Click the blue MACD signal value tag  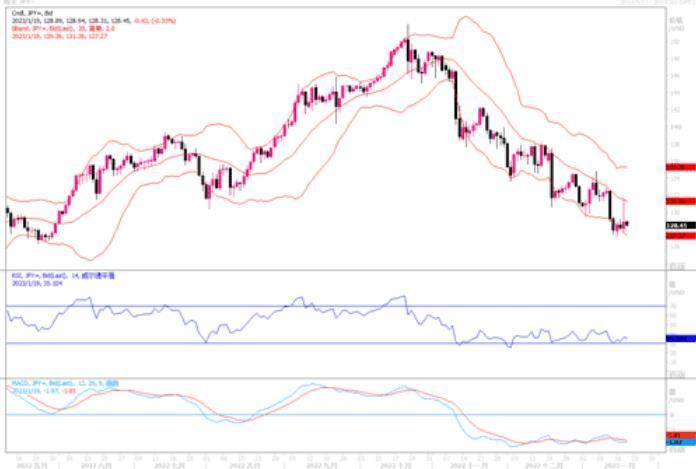click(x=678, y=441)
